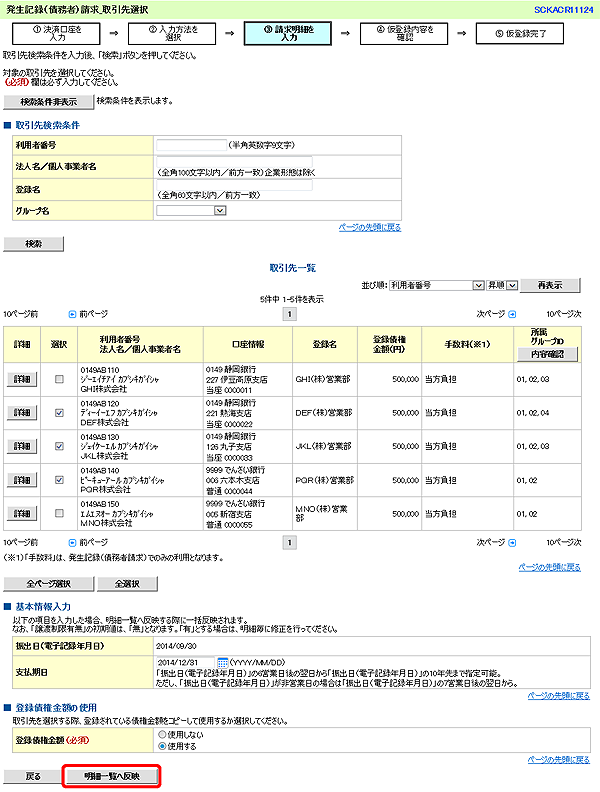Click the 登録名 cell GHI(株)営業部
This screenshot has height=792, width=600.
[x=323, y=379]
